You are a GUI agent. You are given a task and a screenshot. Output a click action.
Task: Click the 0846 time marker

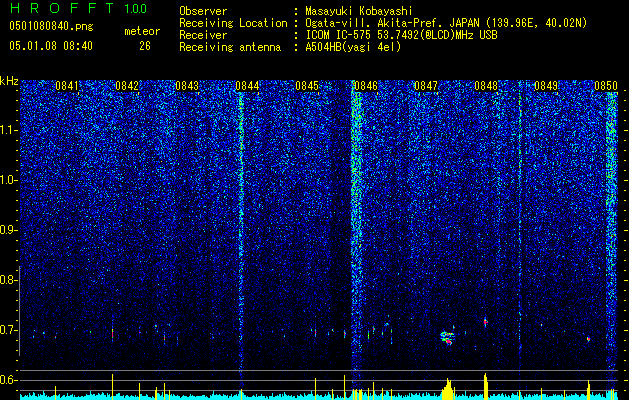(366, 86)
